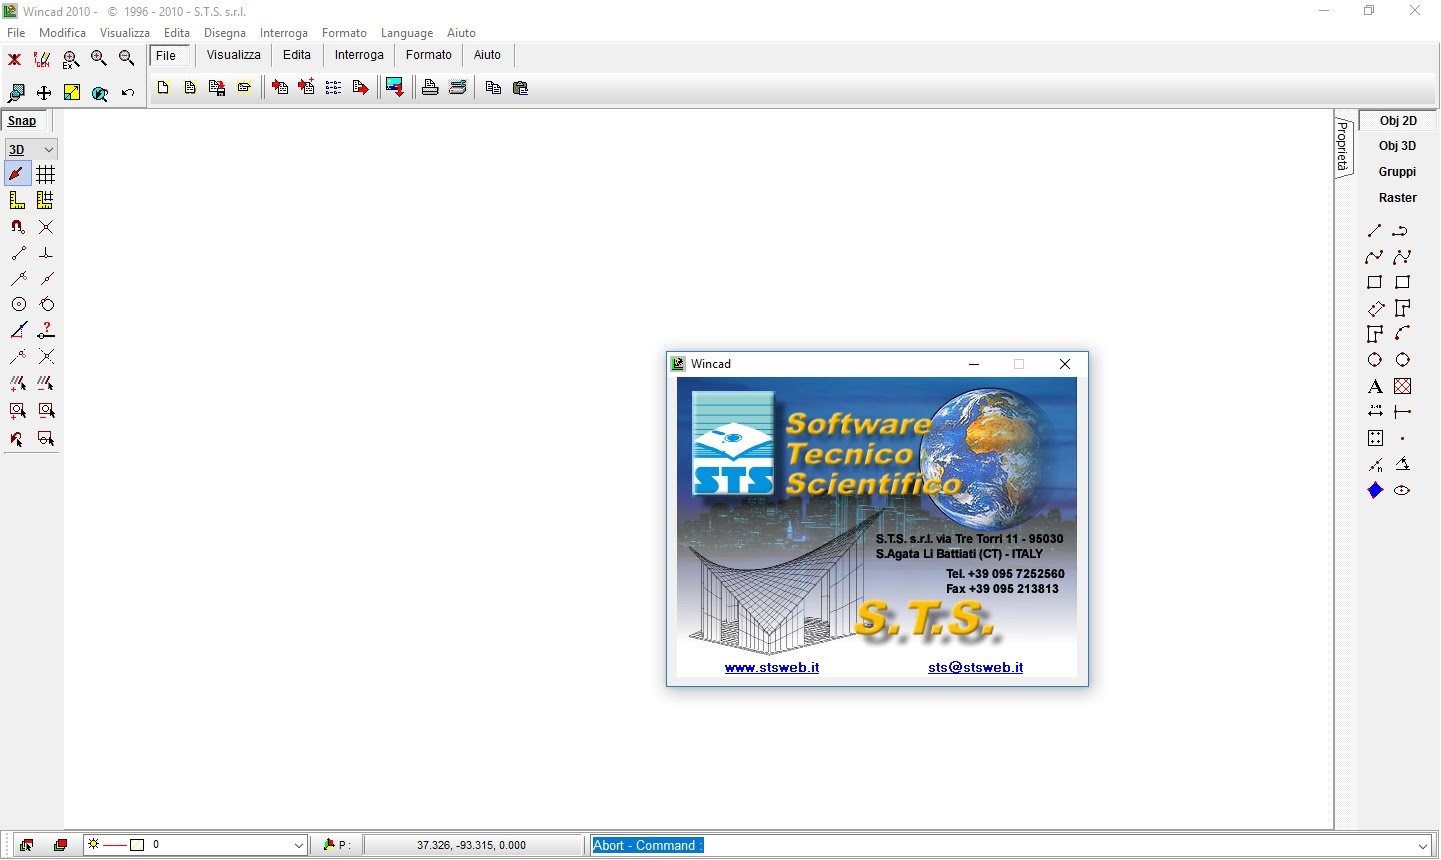Click the Zoom In magnifier icon
The image size is (1441, 860).
point(98,59)
